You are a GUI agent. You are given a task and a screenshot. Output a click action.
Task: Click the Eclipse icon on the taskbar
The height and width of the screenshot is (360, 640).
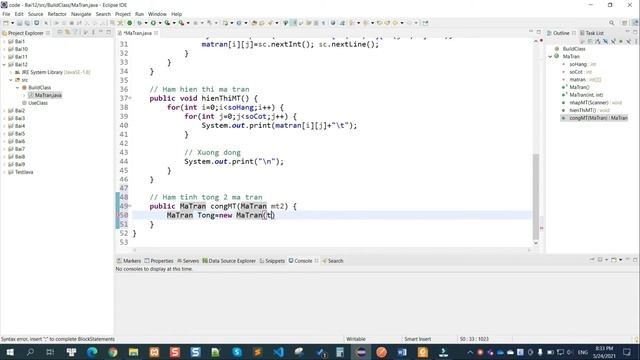click(361, 352)
